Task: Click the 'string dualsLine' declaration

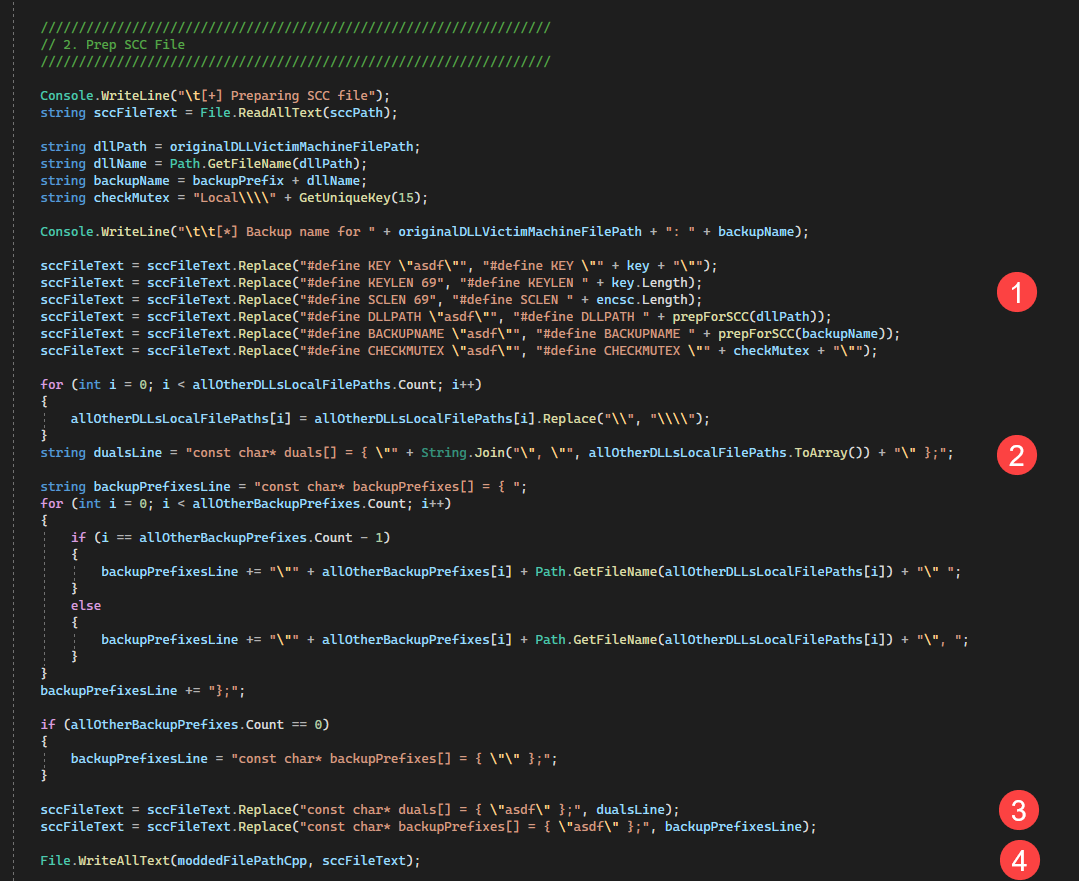Action: tap(100, 453)
